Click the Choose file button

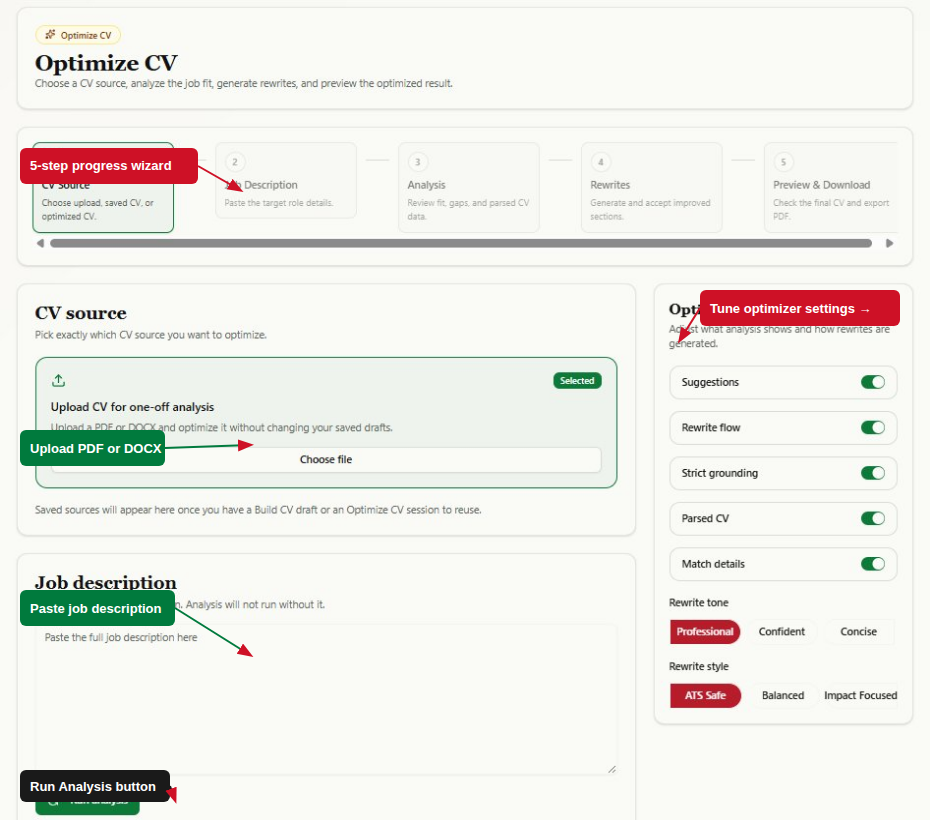tap(326, 460)
